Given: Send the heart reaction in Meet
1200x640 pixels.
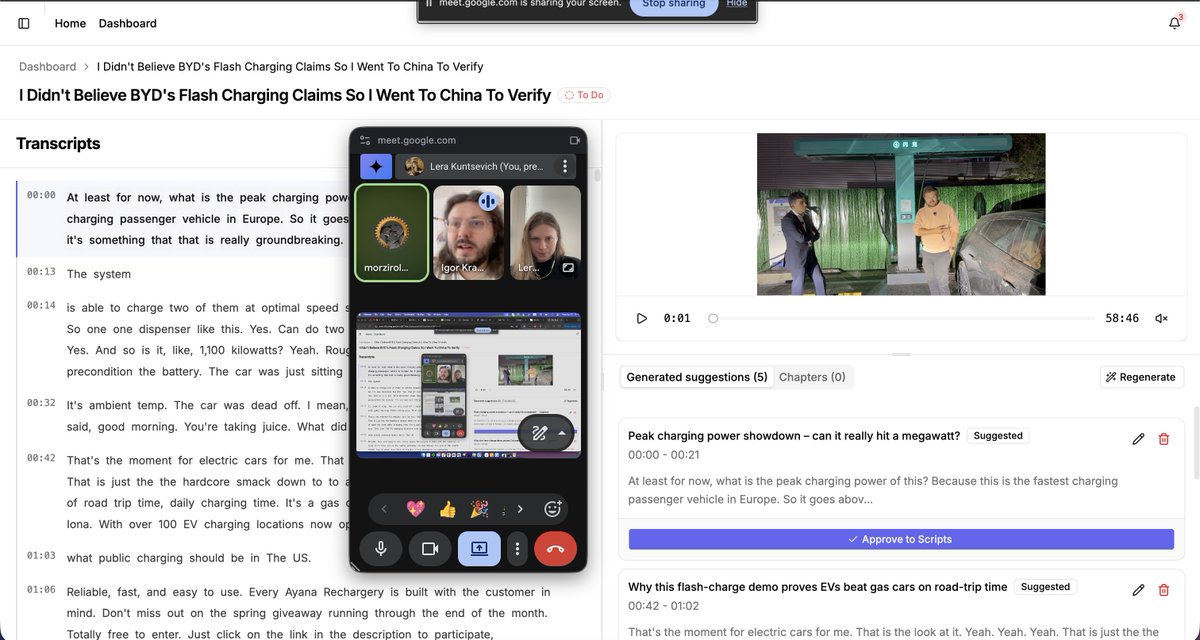Looking at the screenshot, I should click(416, 509).
